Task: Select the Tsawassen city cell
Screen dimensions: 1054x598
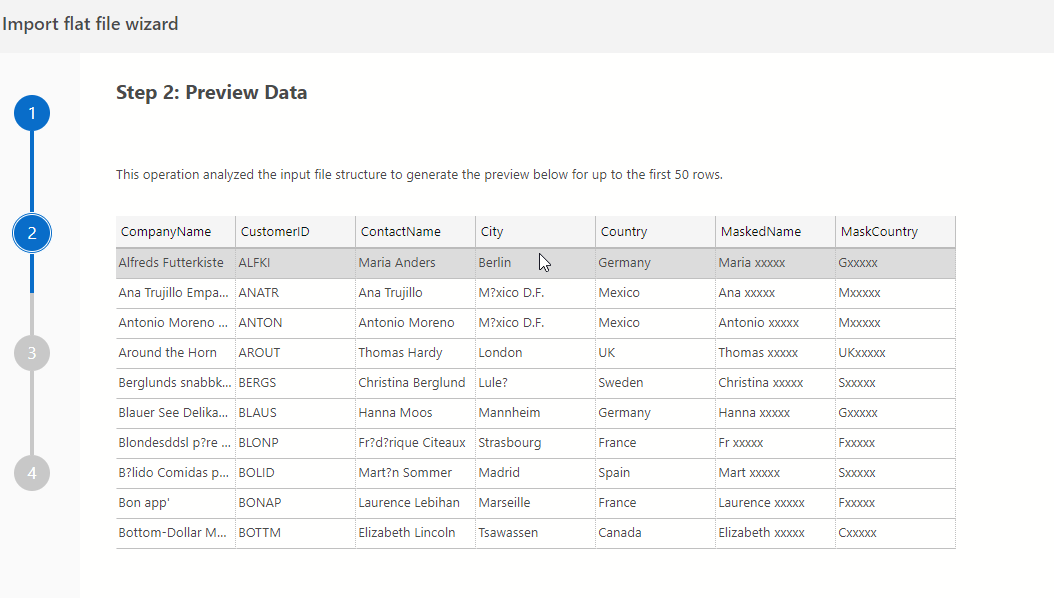Action: point(508,533)
